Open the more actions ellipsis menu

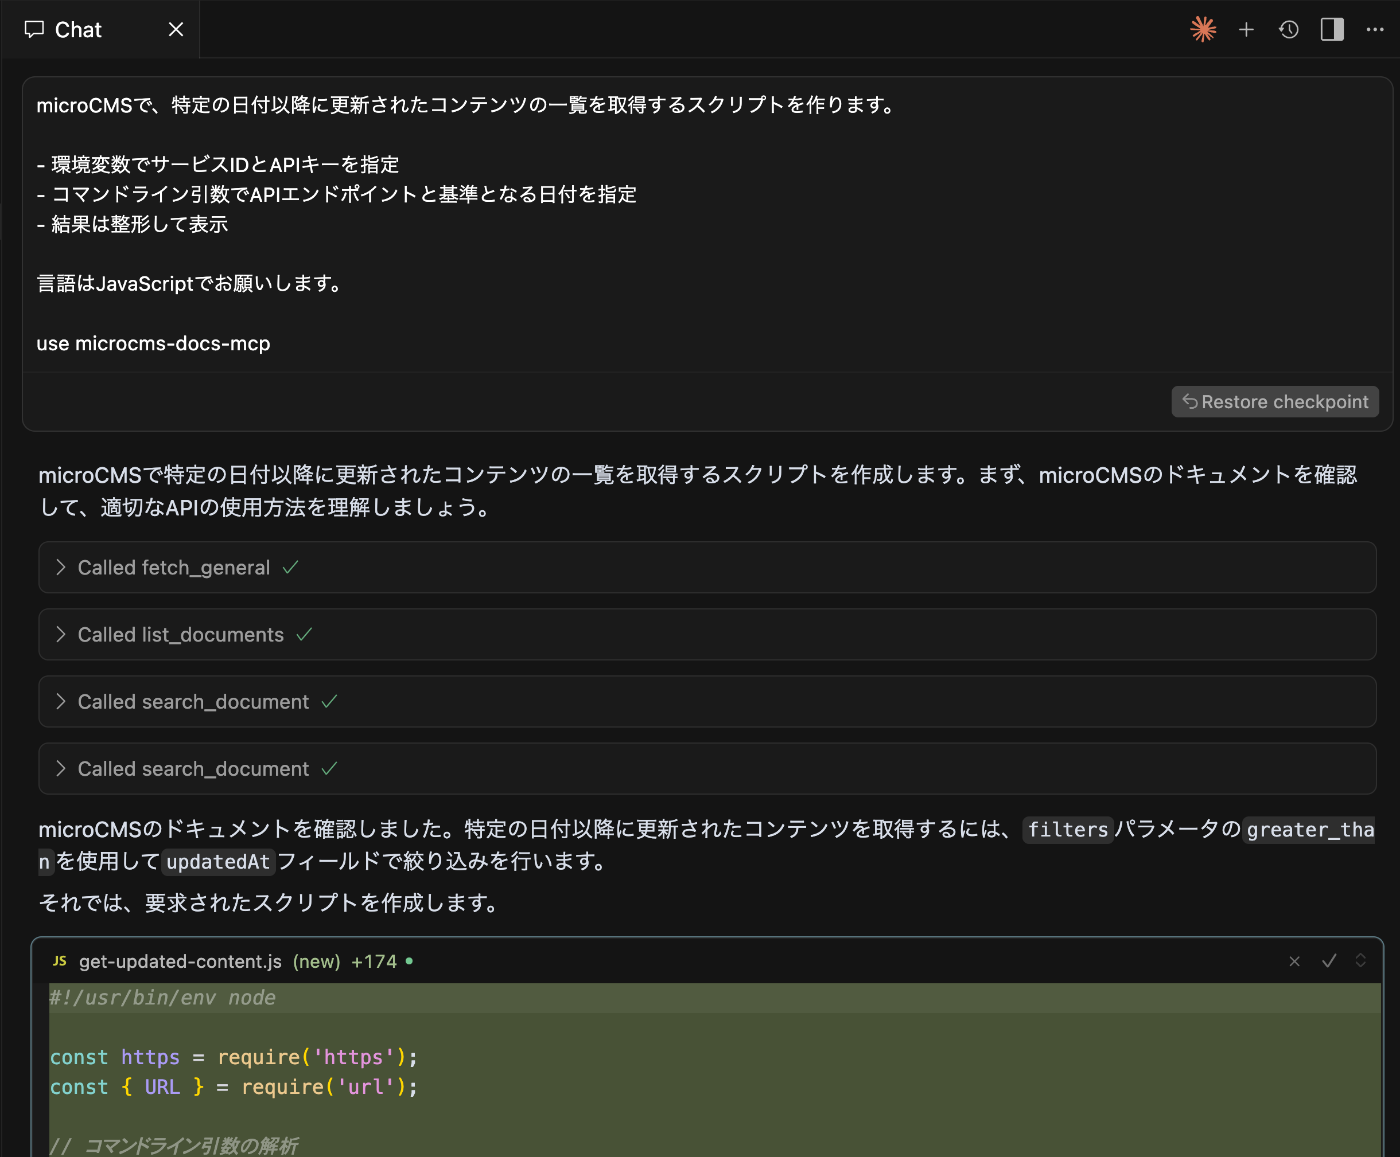(x=1375, y=30)
